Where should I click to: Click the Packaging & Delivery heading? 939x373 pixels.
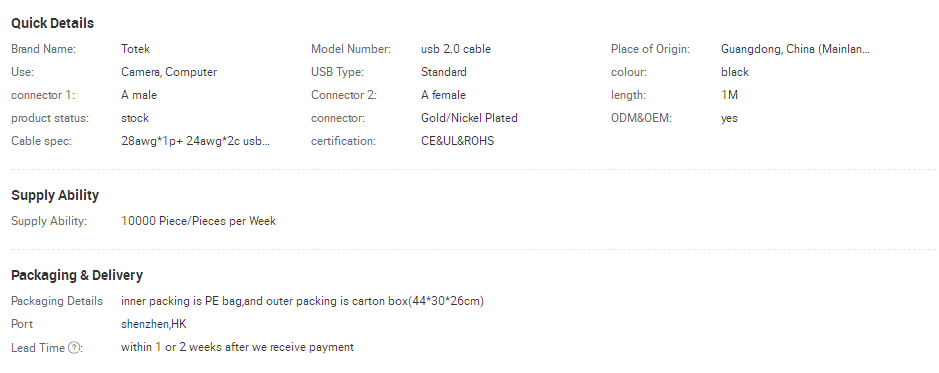pyautogui.click(x=77, y=275)
